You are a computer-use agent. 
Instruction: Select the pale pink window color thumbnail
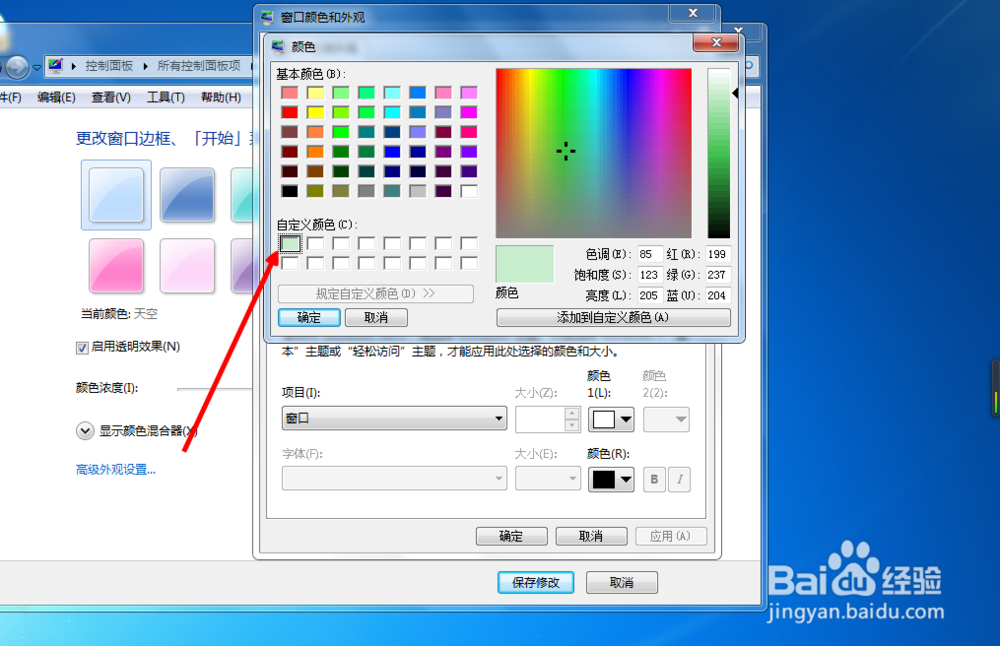[x=187, y=266]
